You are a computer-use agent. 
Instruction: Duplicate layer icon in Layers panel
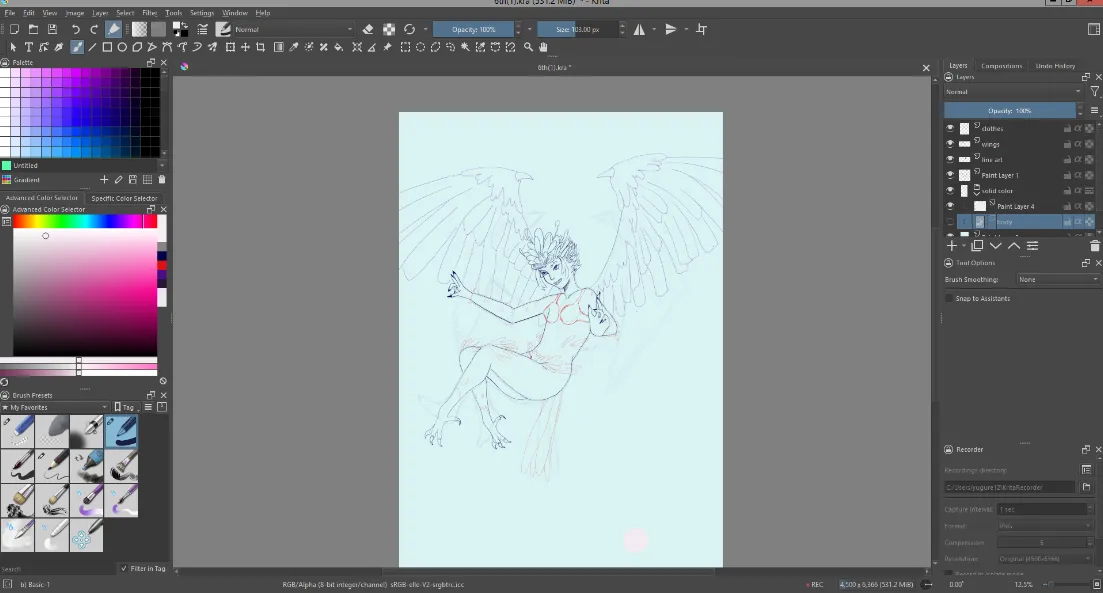(977, 246)
